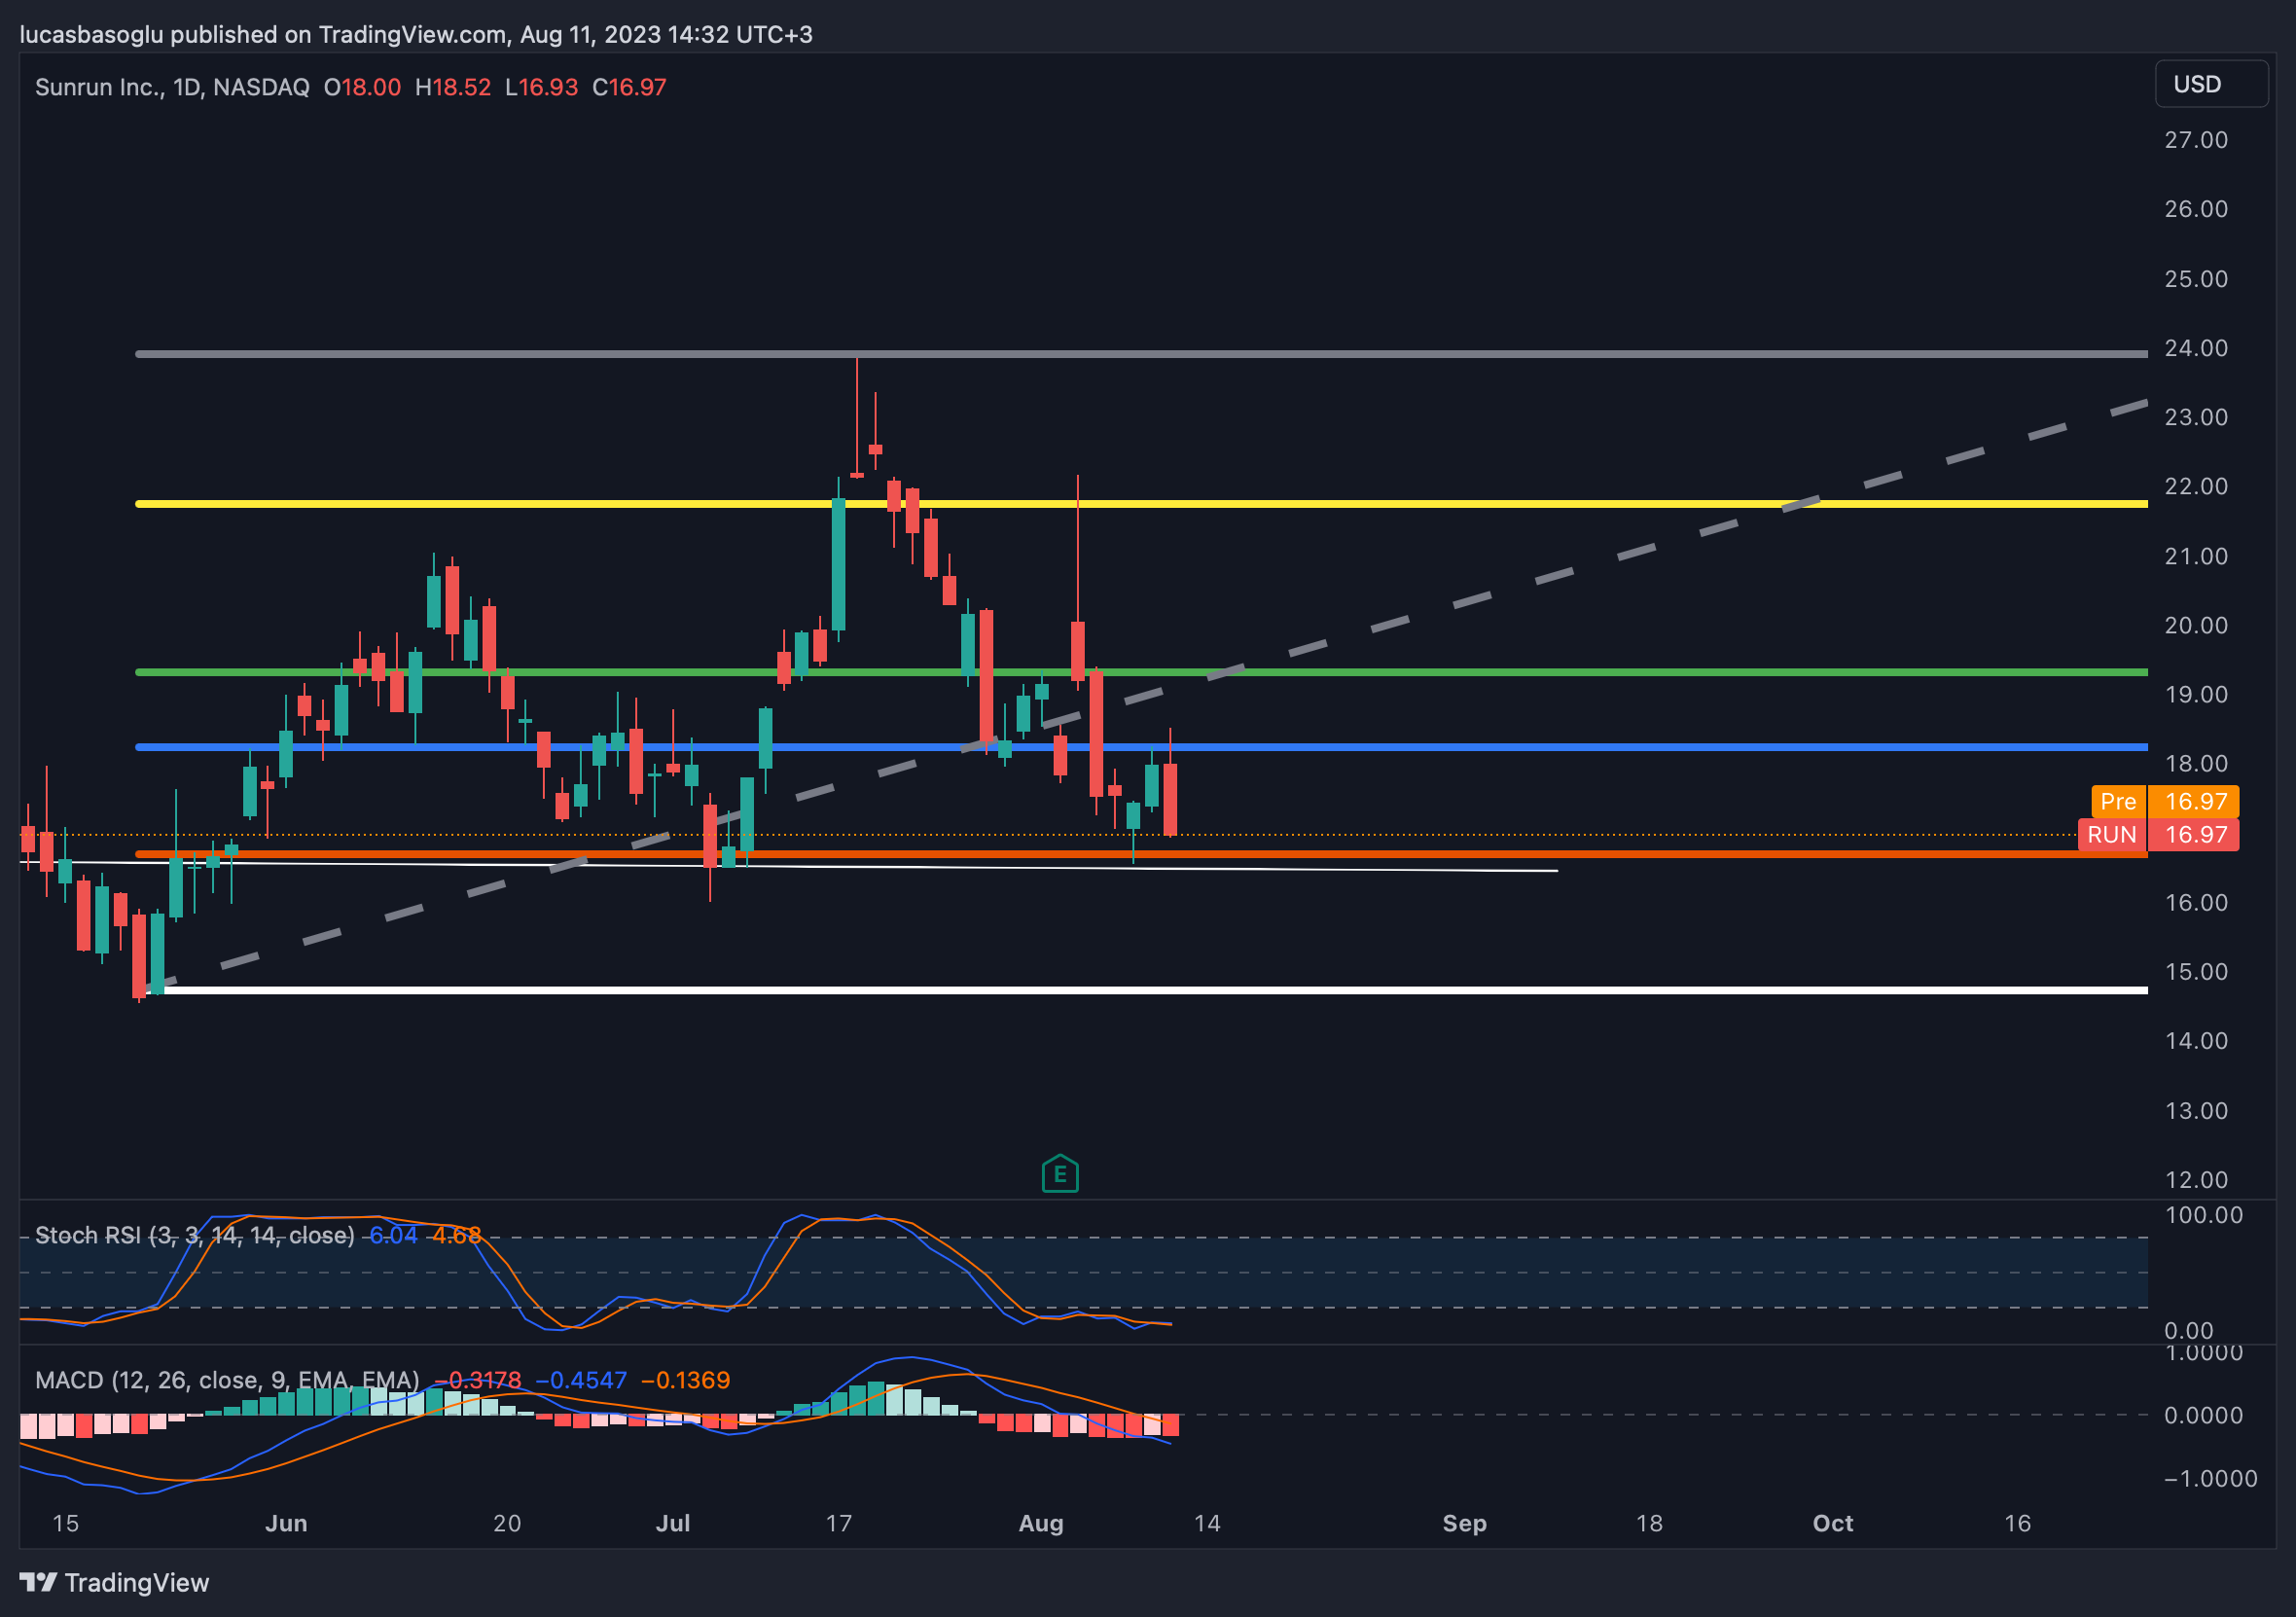The width and height of the screenshot is (2296, 1617).
Task: Click the 24.00 price axis label
Action: 2196,348
